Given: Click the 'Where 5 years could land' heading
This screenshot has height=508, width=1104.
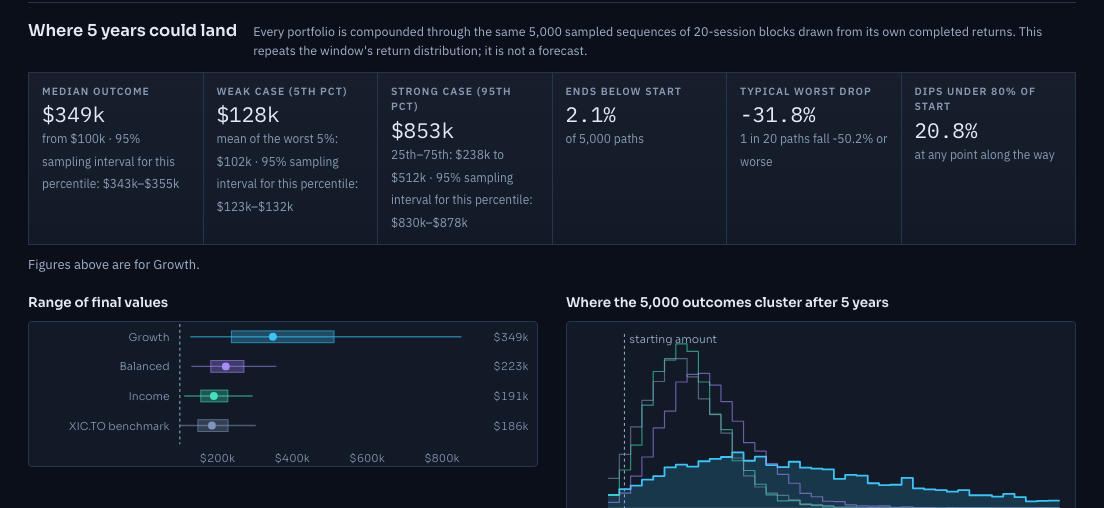Looking at the screenshot, I should pos(132,31).
